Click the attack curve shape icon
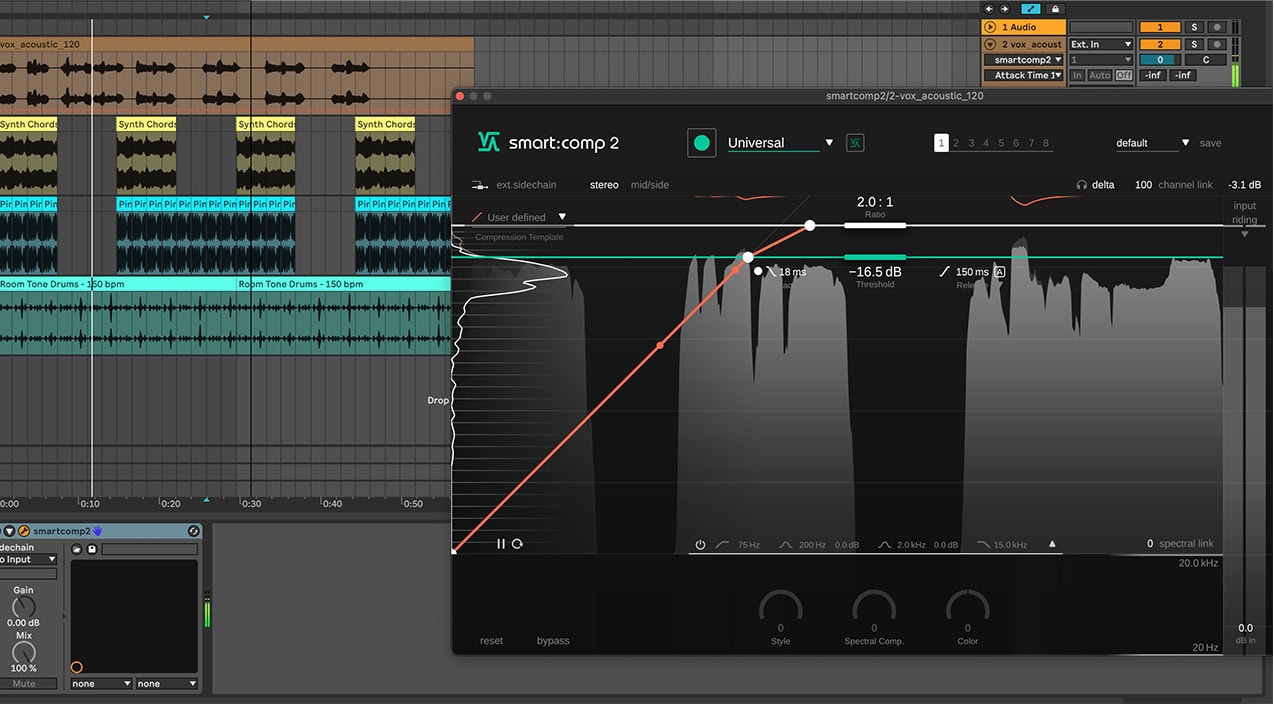This screenshot has height=704, width=1274. [x=771, y=272]
